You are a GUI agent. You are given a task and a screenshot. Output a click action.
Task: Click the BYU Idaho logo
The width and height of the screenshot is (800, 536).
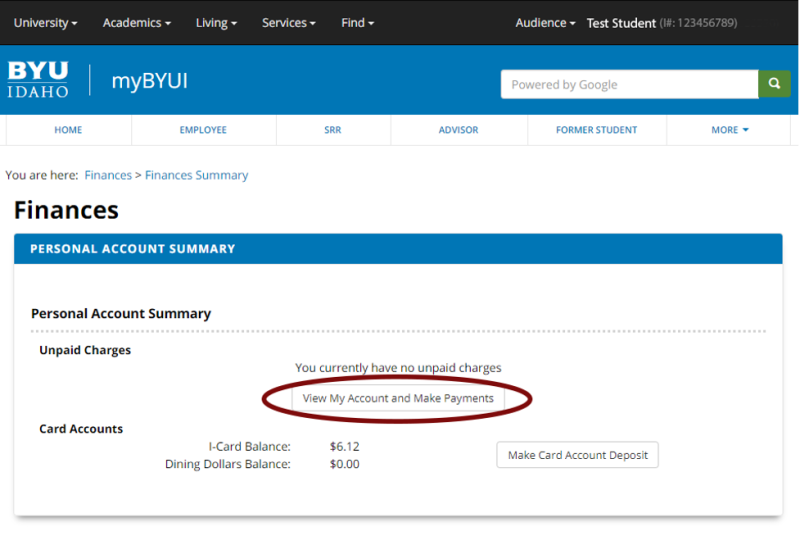coord(38,80)
